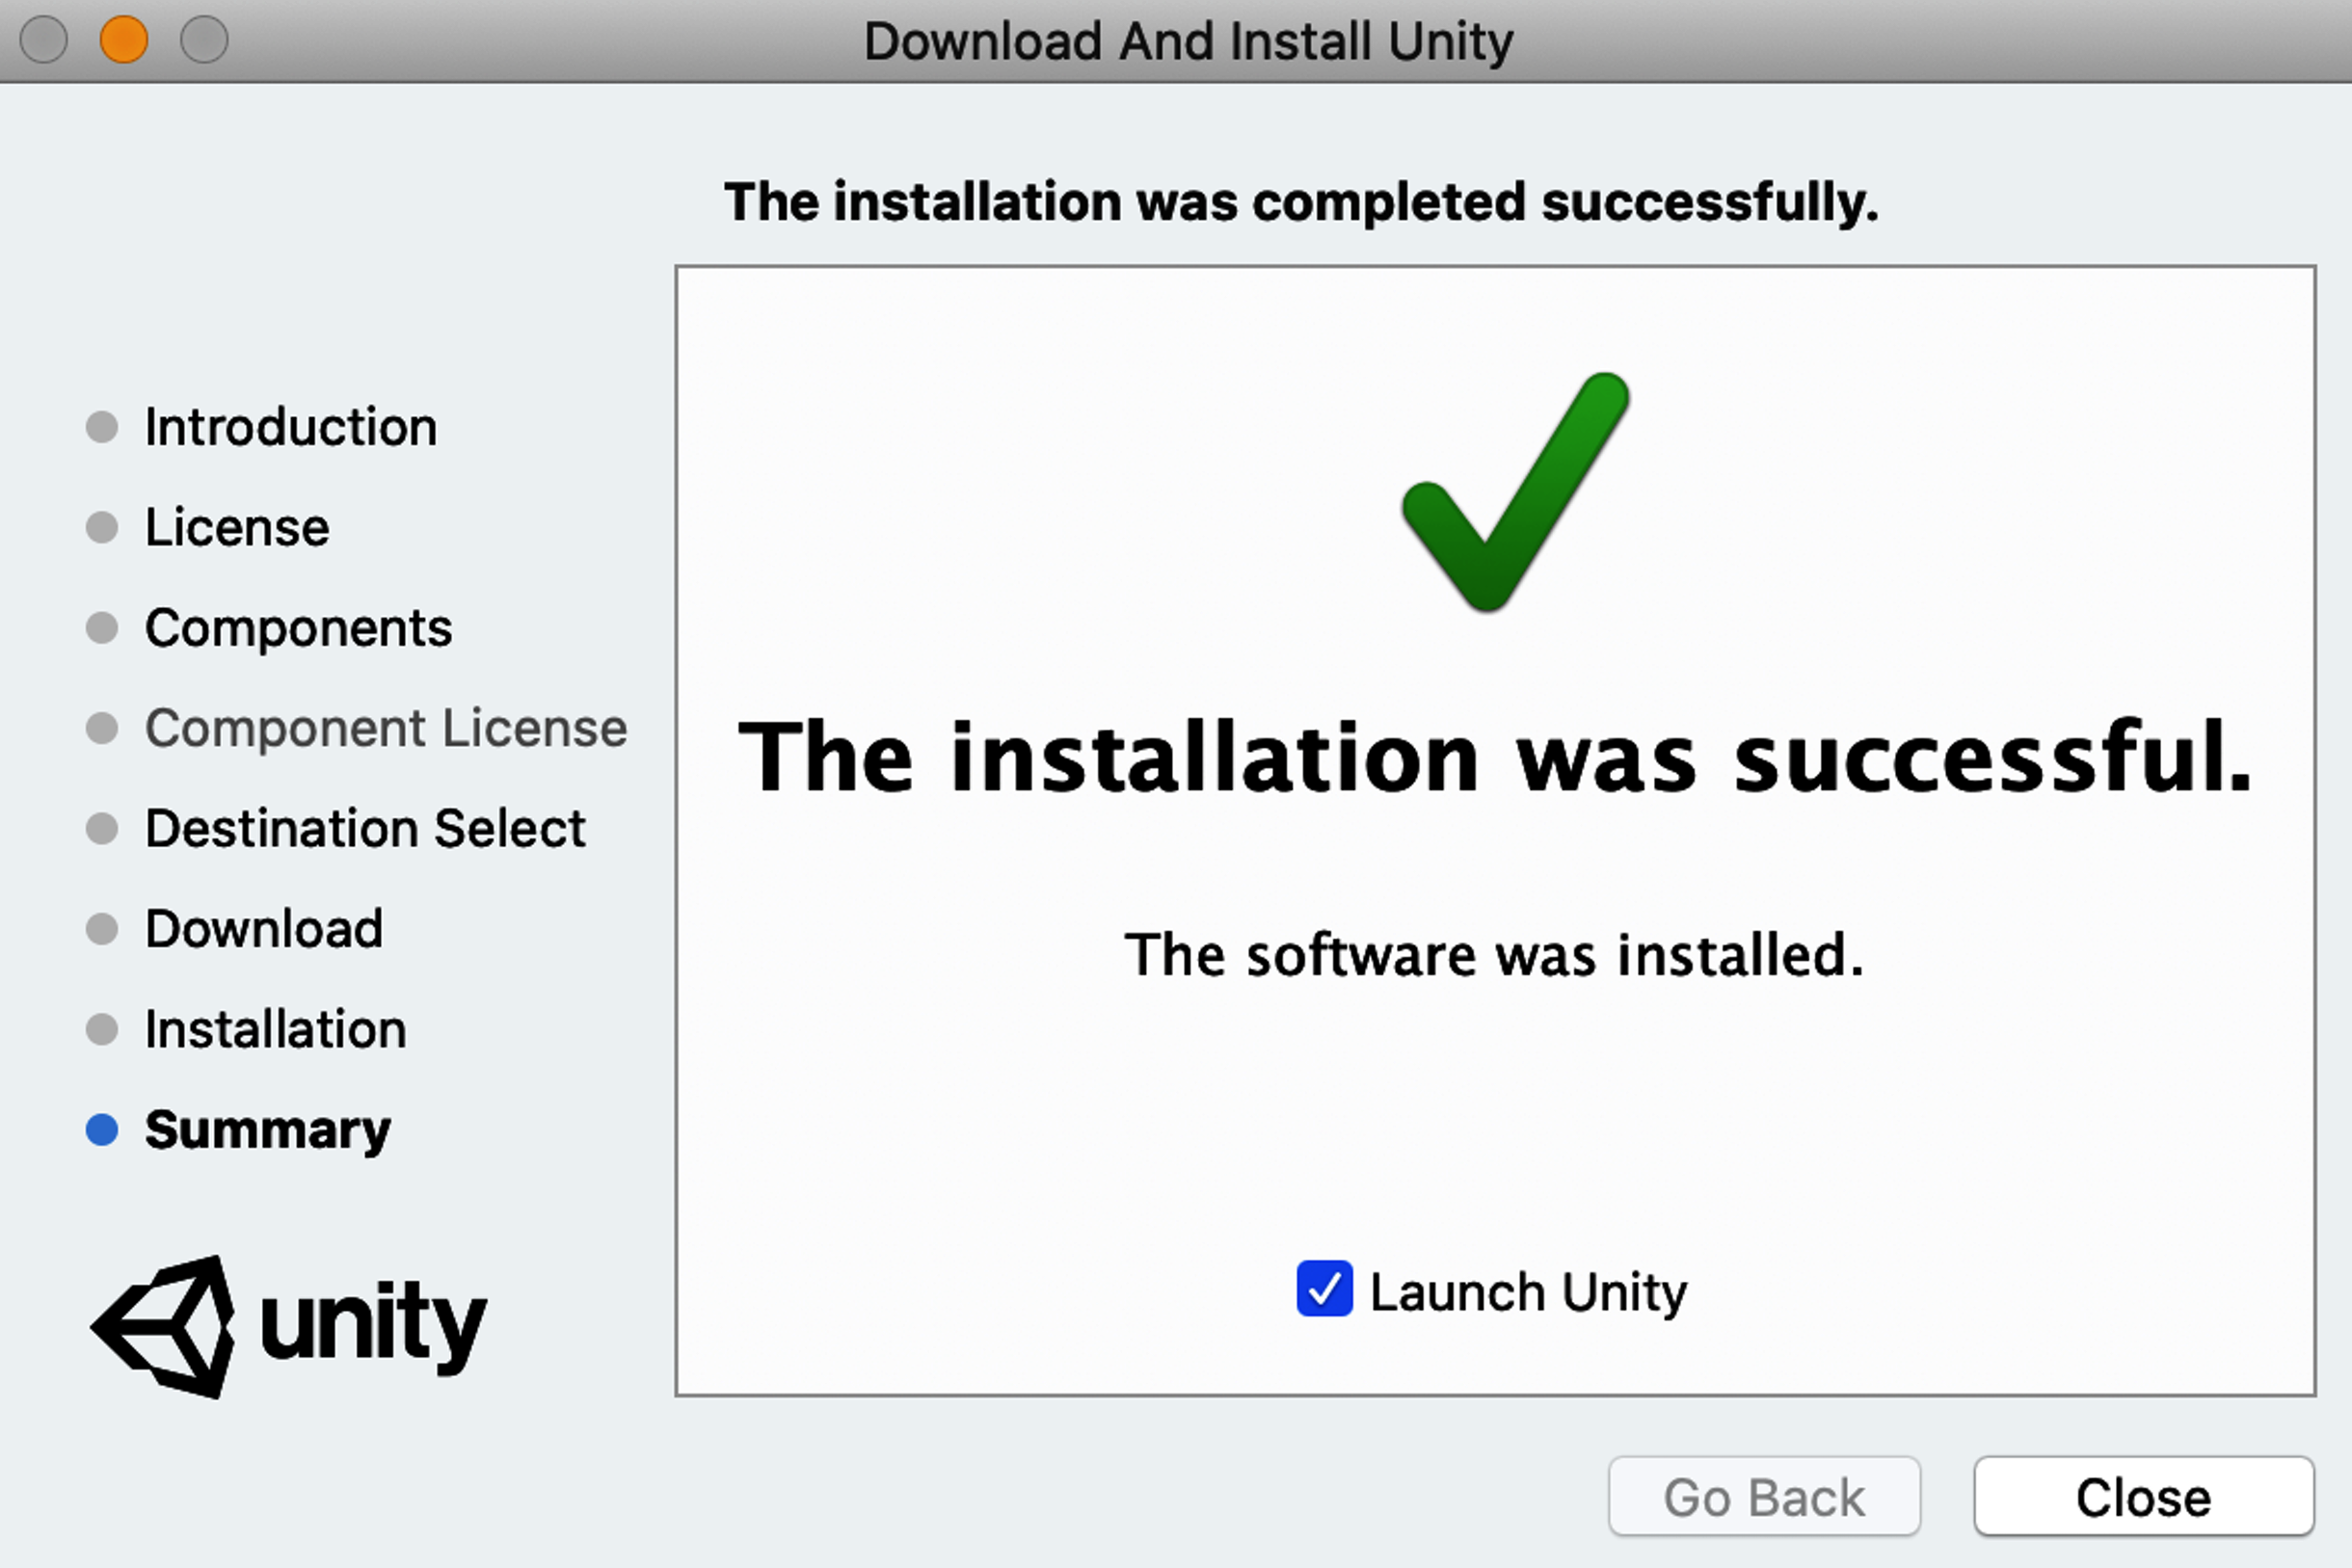Click the gray bullet beside Introduction
Screen dimensions: 2352x1568
point(102,427)
